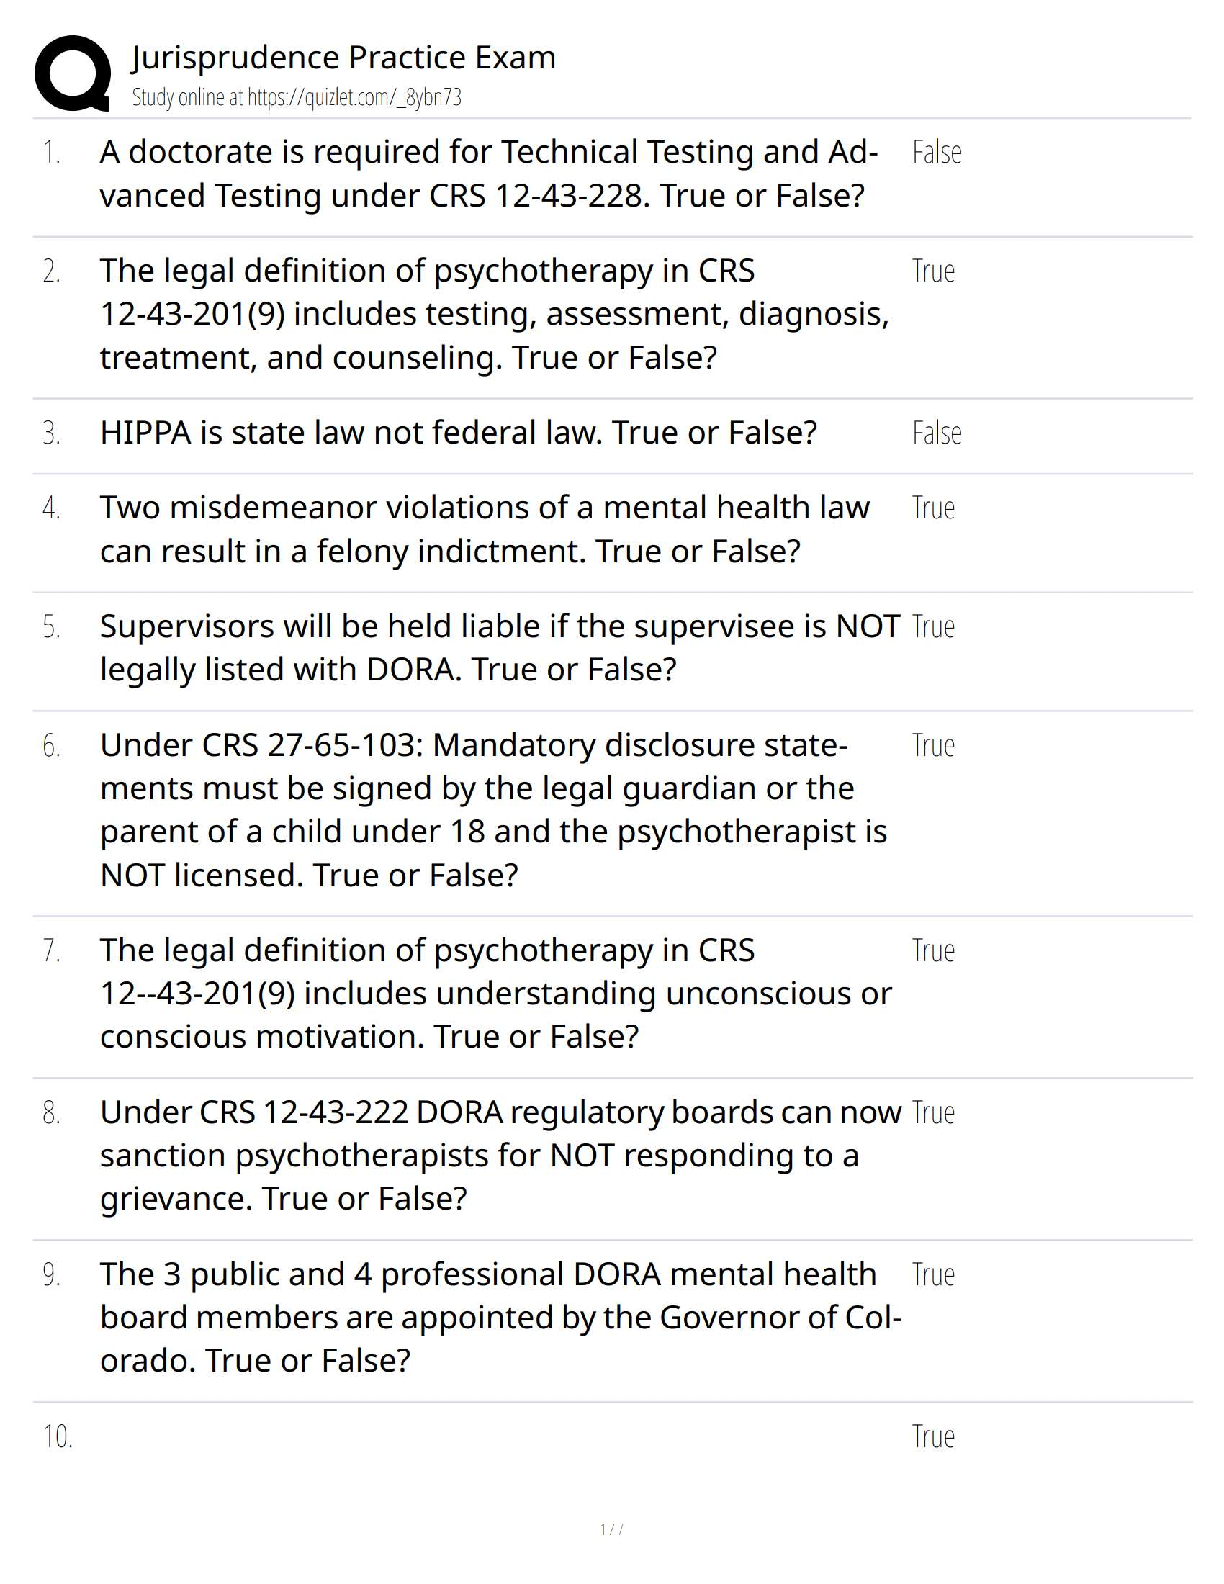Select the Governor-appointed board members question
1224x1584 pixels.
499,1317
